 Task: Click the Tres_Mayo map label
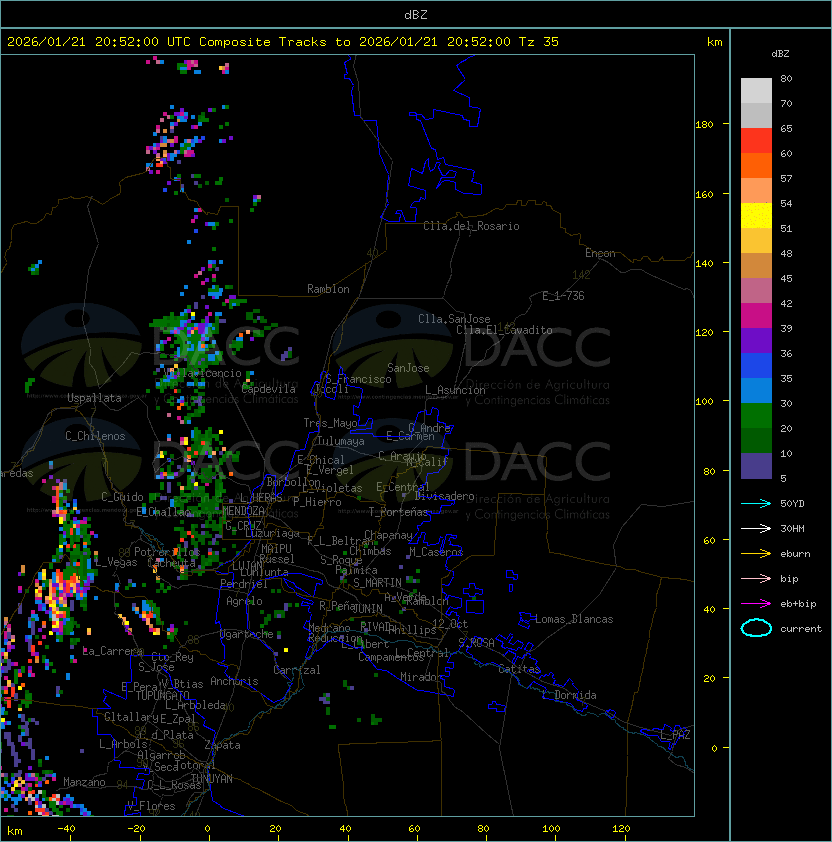point(330,423)
